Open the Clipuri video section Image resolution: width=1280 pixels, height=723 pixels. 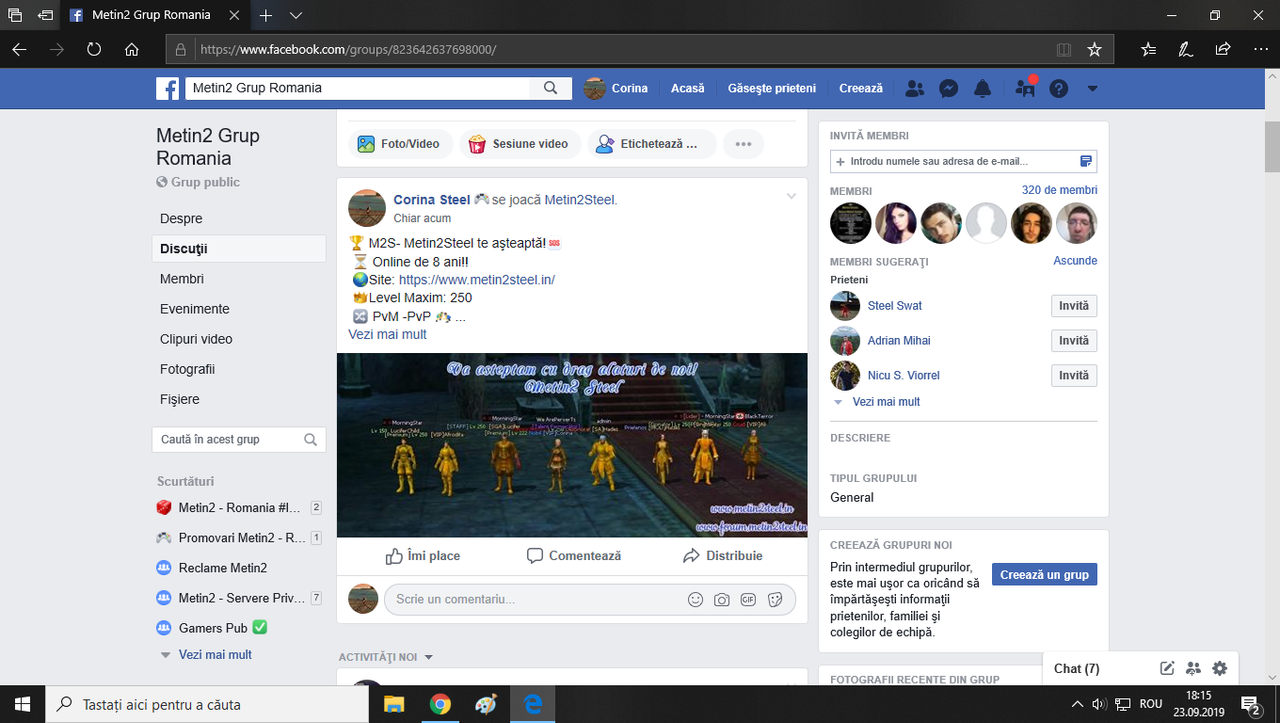(196, 339)
